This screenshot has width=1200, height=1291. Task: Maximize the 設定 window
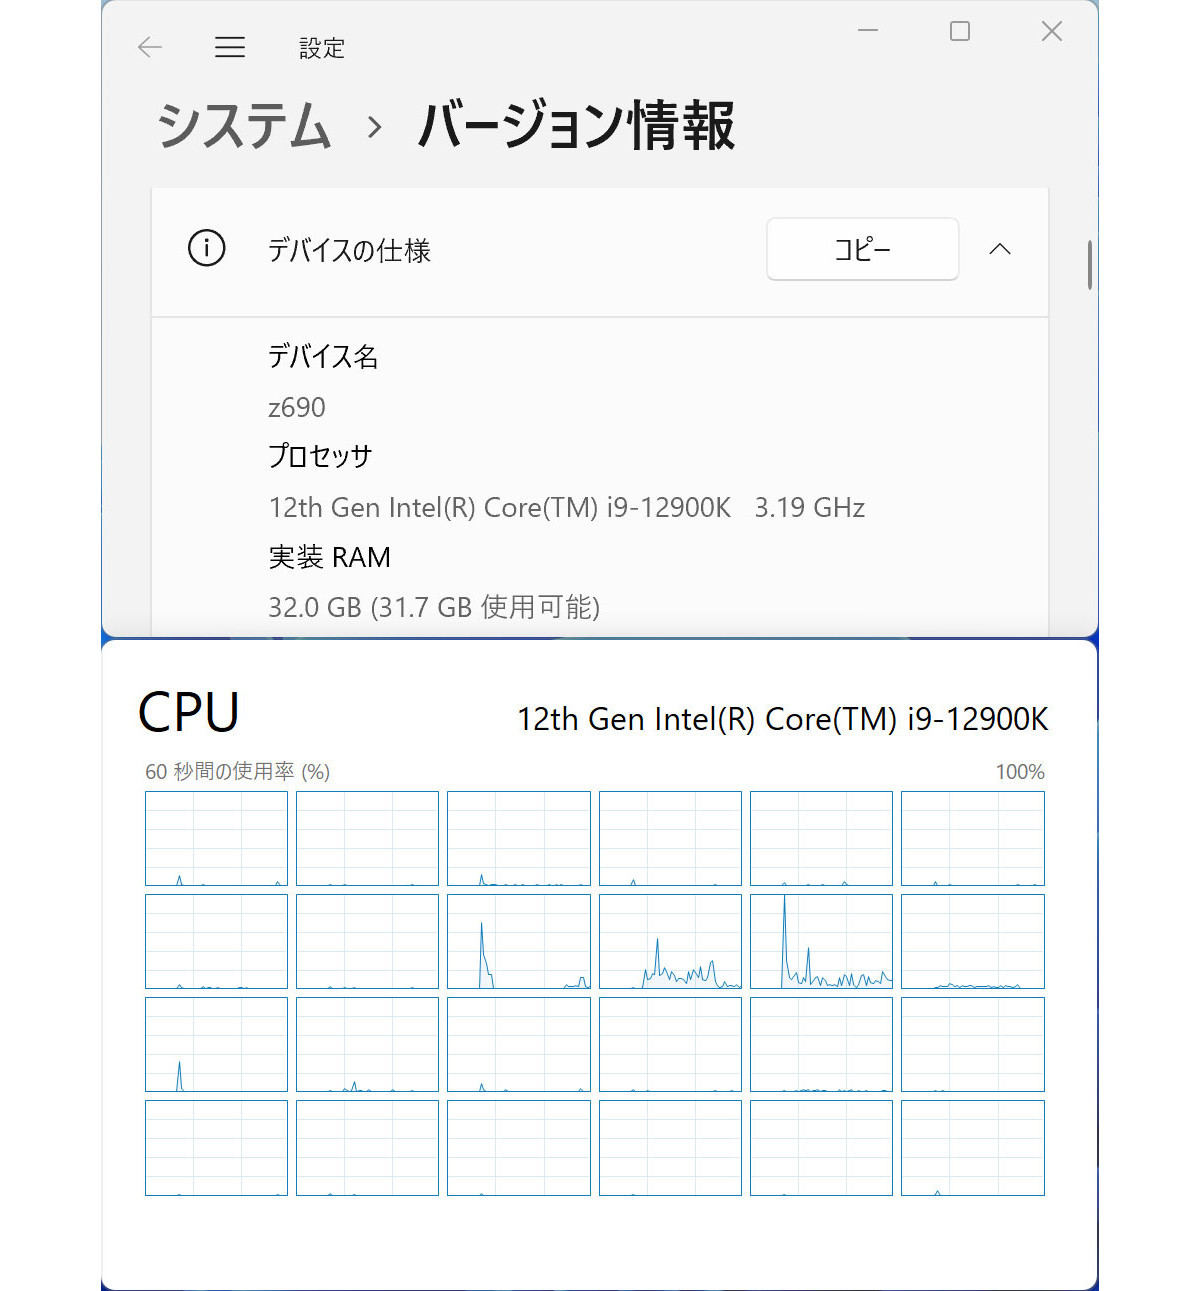tap(960, 31)
